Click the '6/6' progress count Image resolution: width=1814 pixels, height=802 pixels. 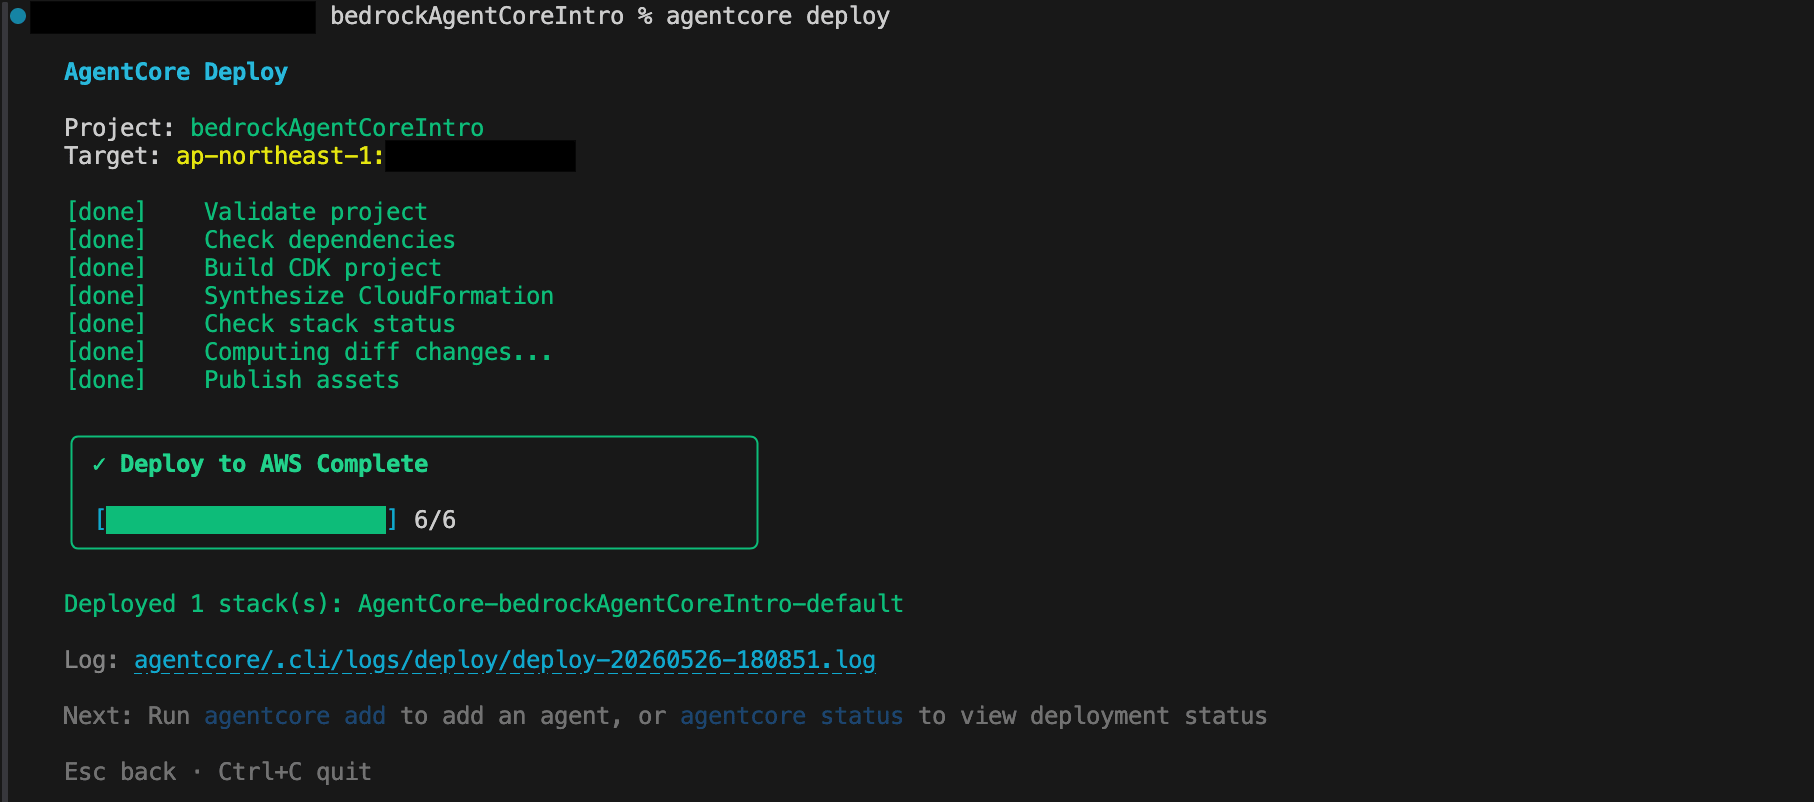tap(435, 520)
